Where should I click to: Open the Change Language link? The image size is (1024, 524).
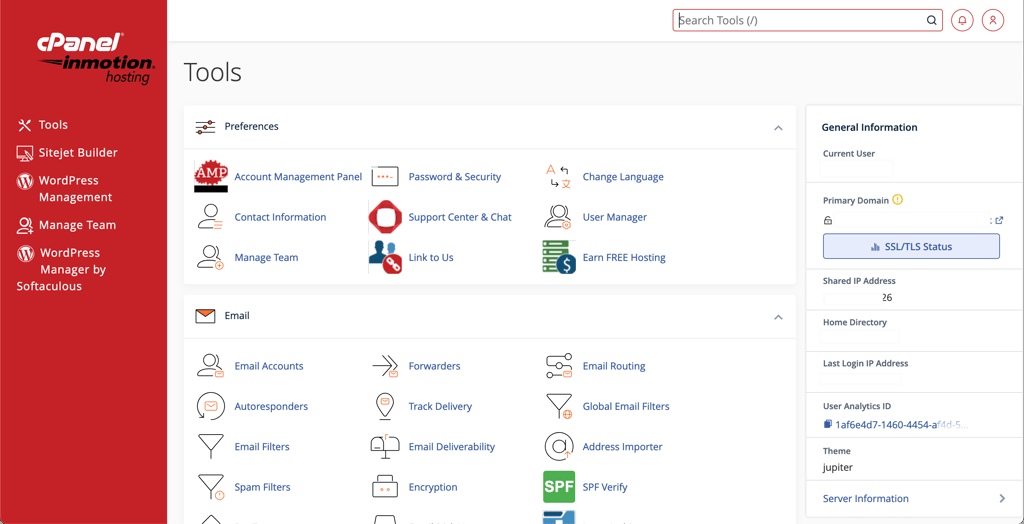point(623,176)
